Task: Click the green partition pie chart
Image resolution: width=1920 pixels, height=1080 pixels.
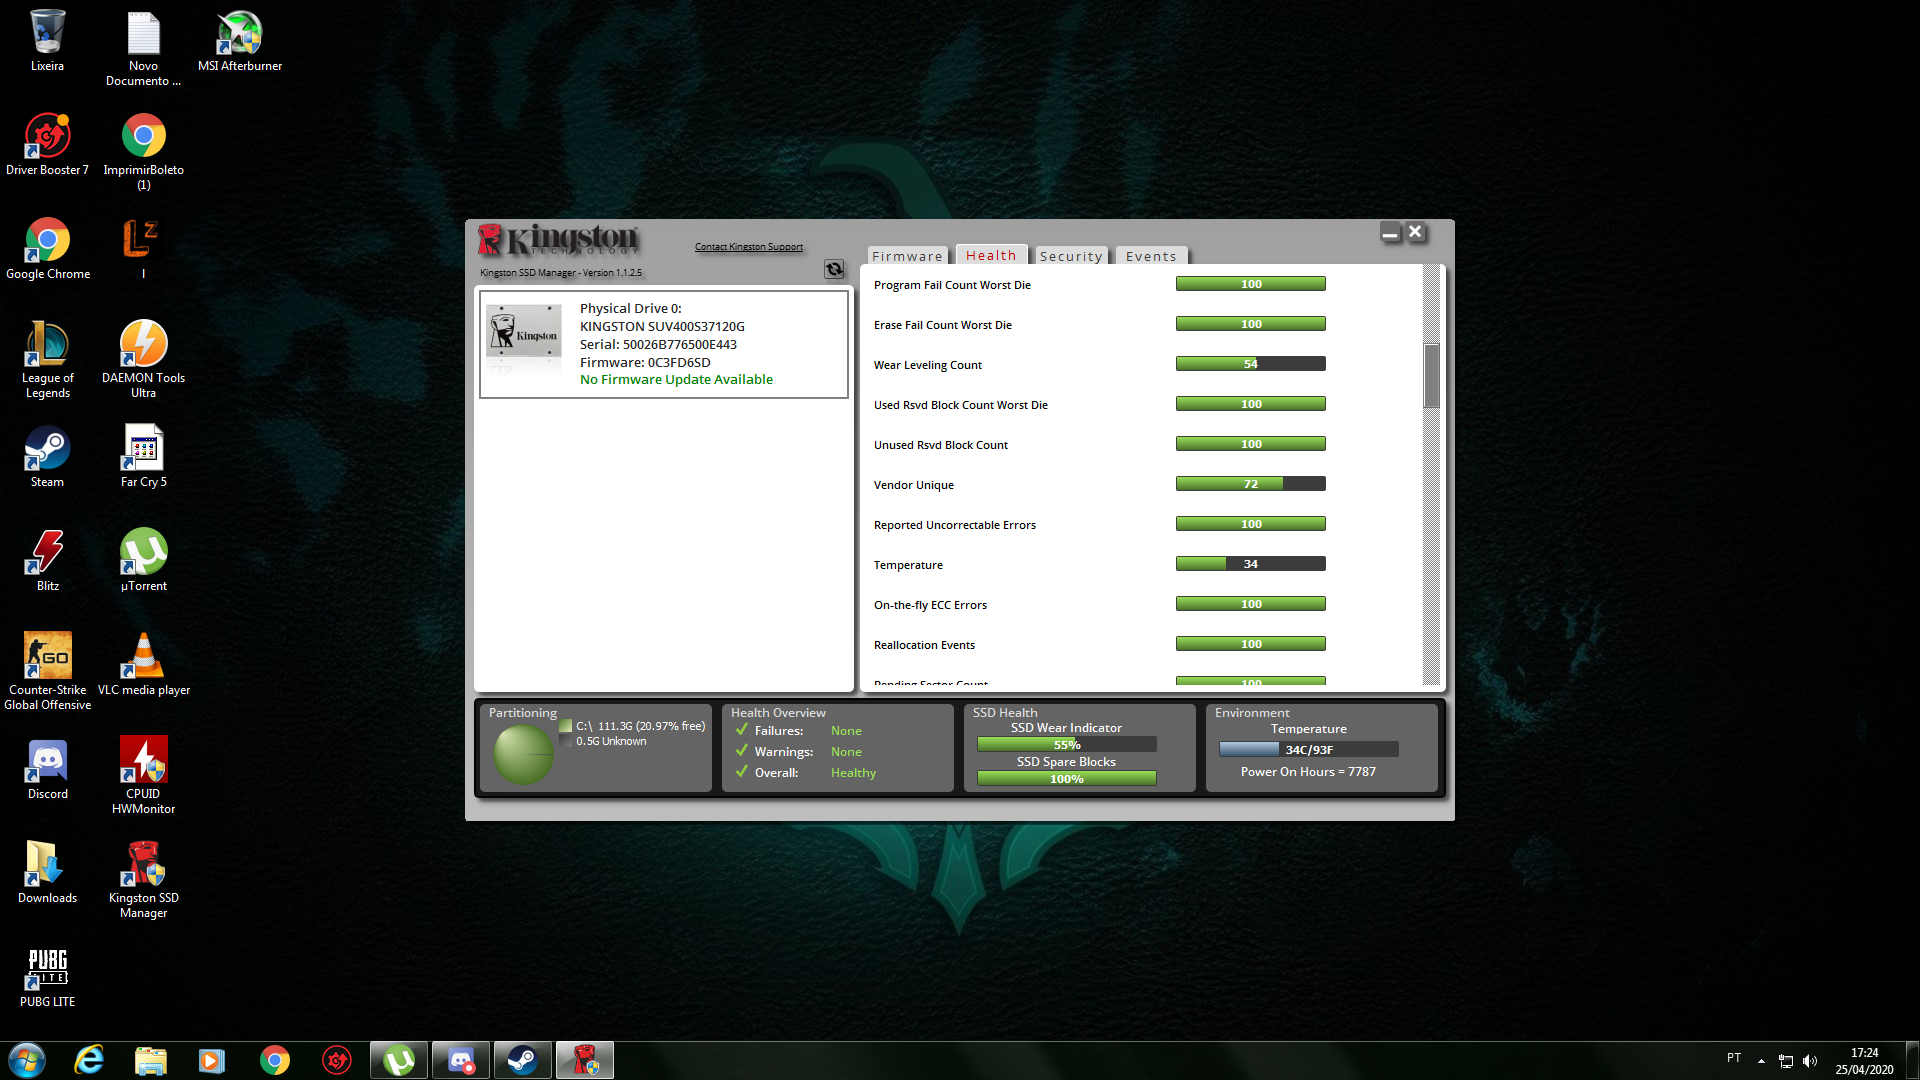Action: 523,754
